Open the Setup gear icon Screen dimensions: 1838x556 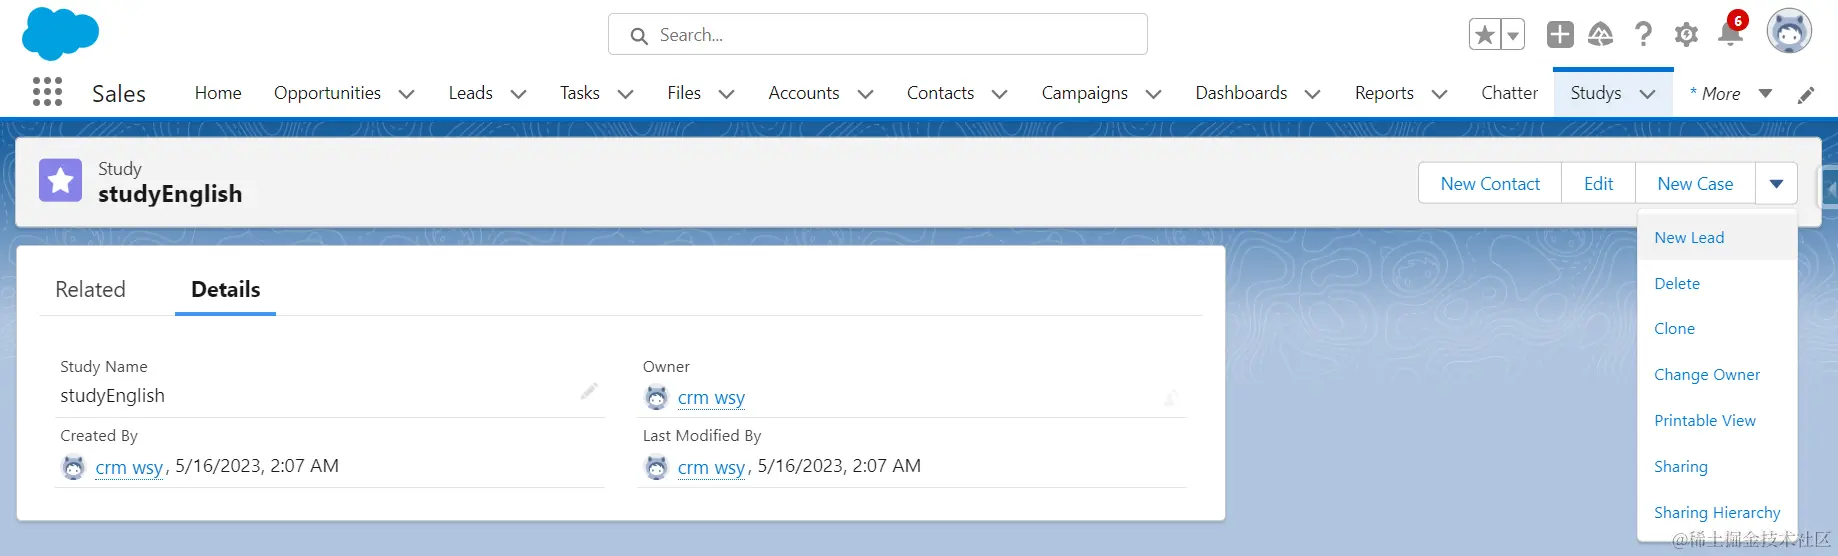(1686, 35)
